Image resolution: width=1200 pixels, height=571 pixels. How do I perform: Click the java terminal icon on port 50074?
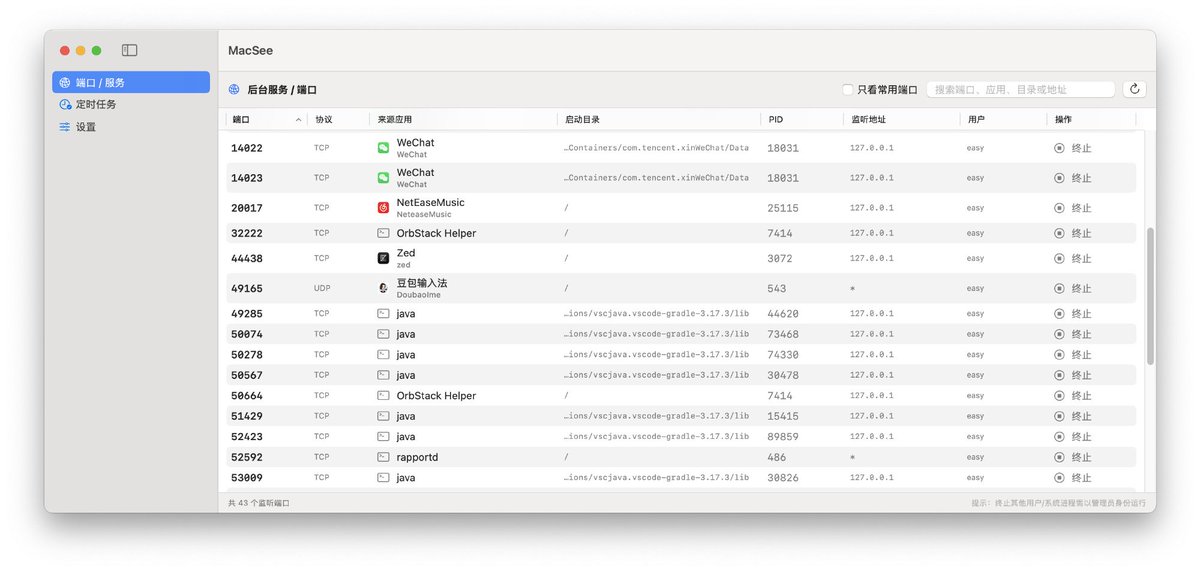(x=383, y=334)
